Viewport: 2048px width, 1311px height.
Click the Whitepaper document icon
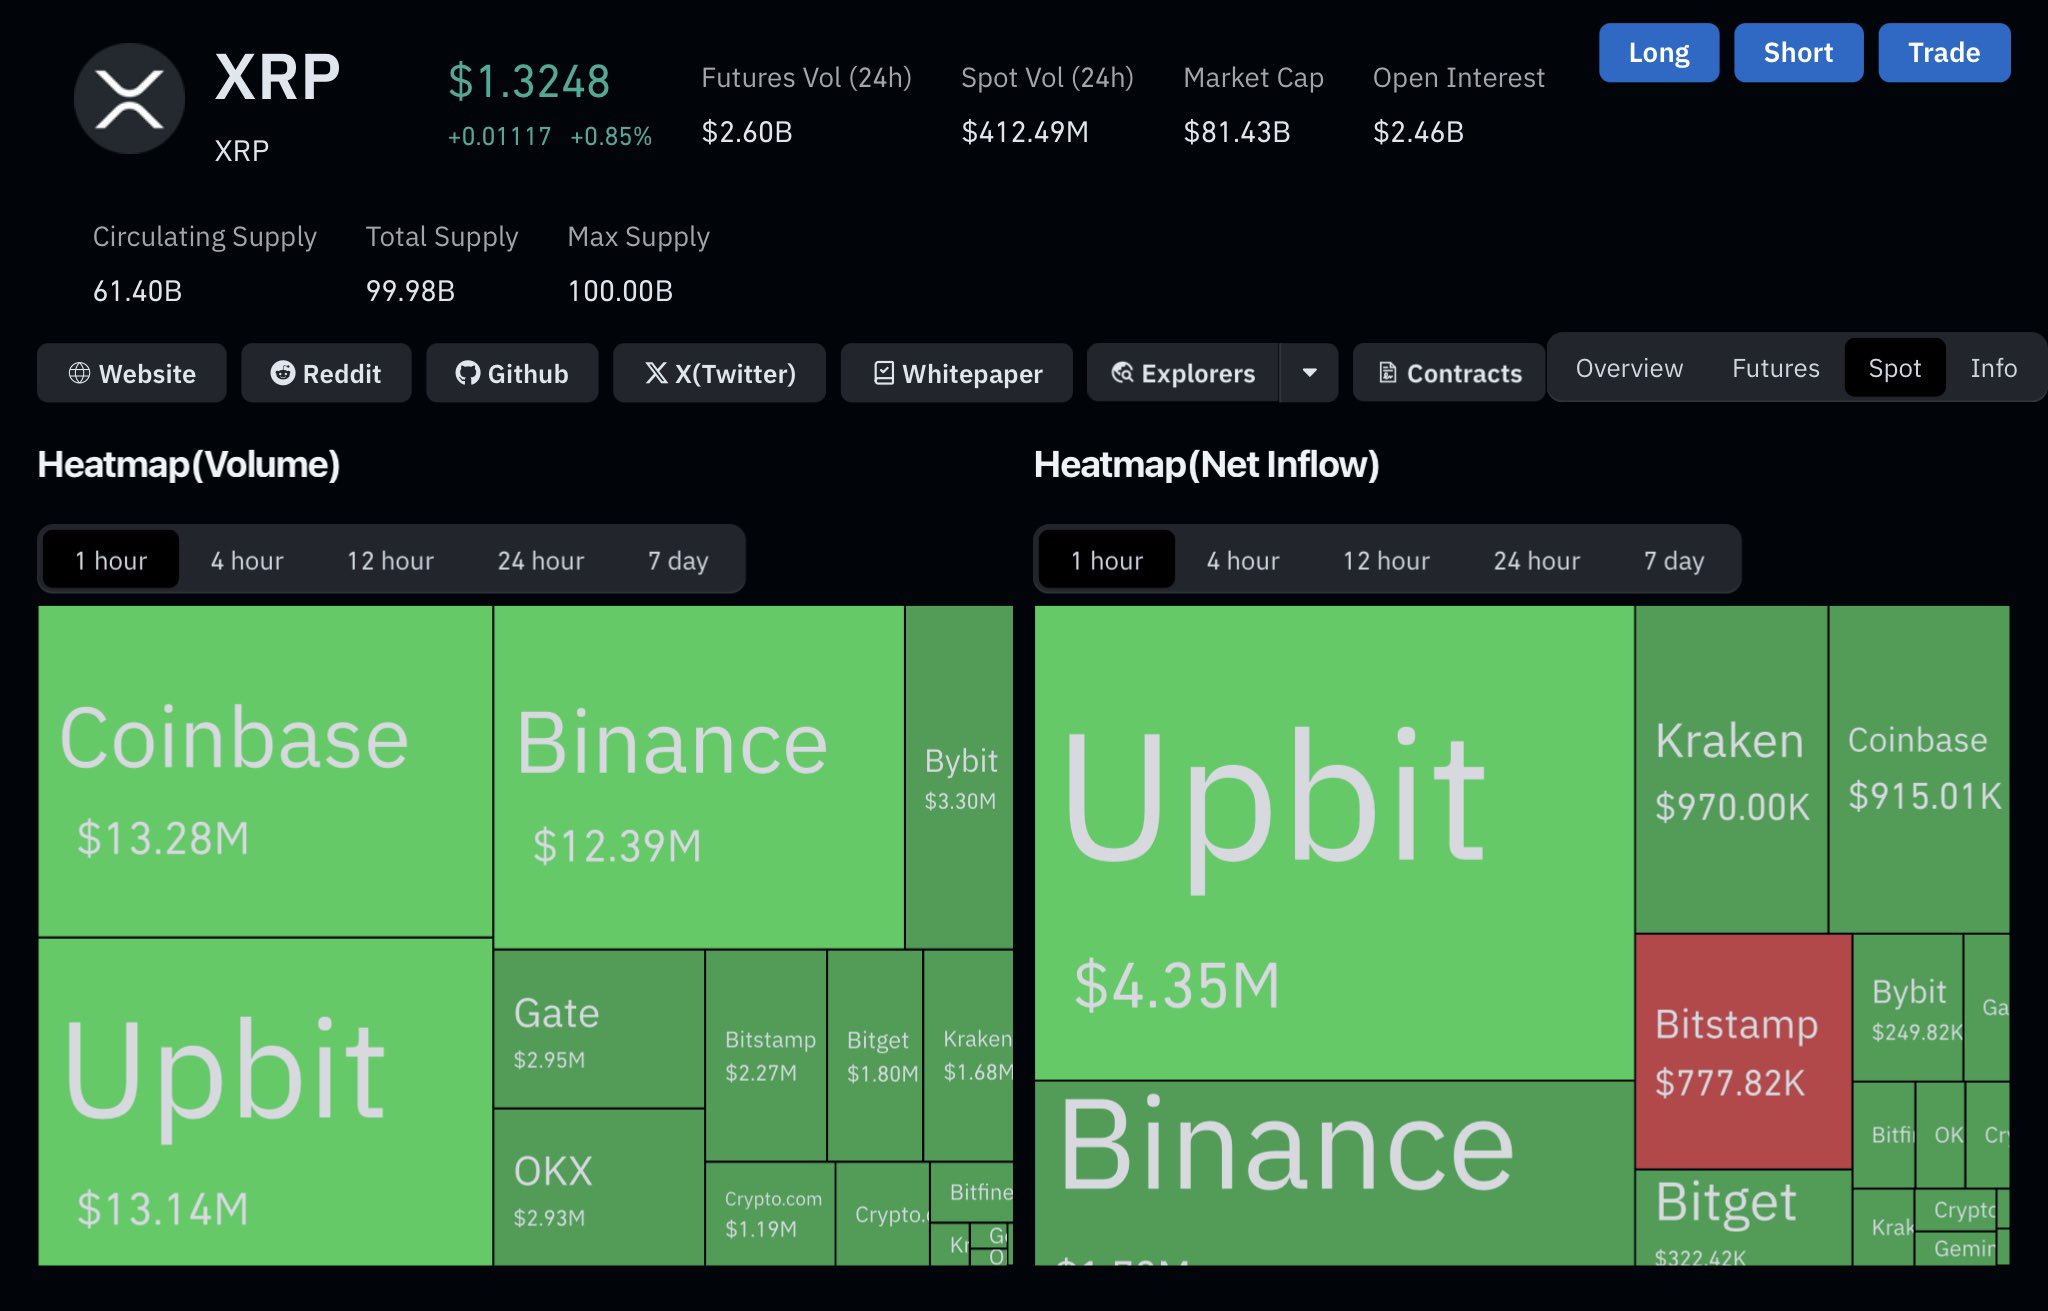[884, 373]
